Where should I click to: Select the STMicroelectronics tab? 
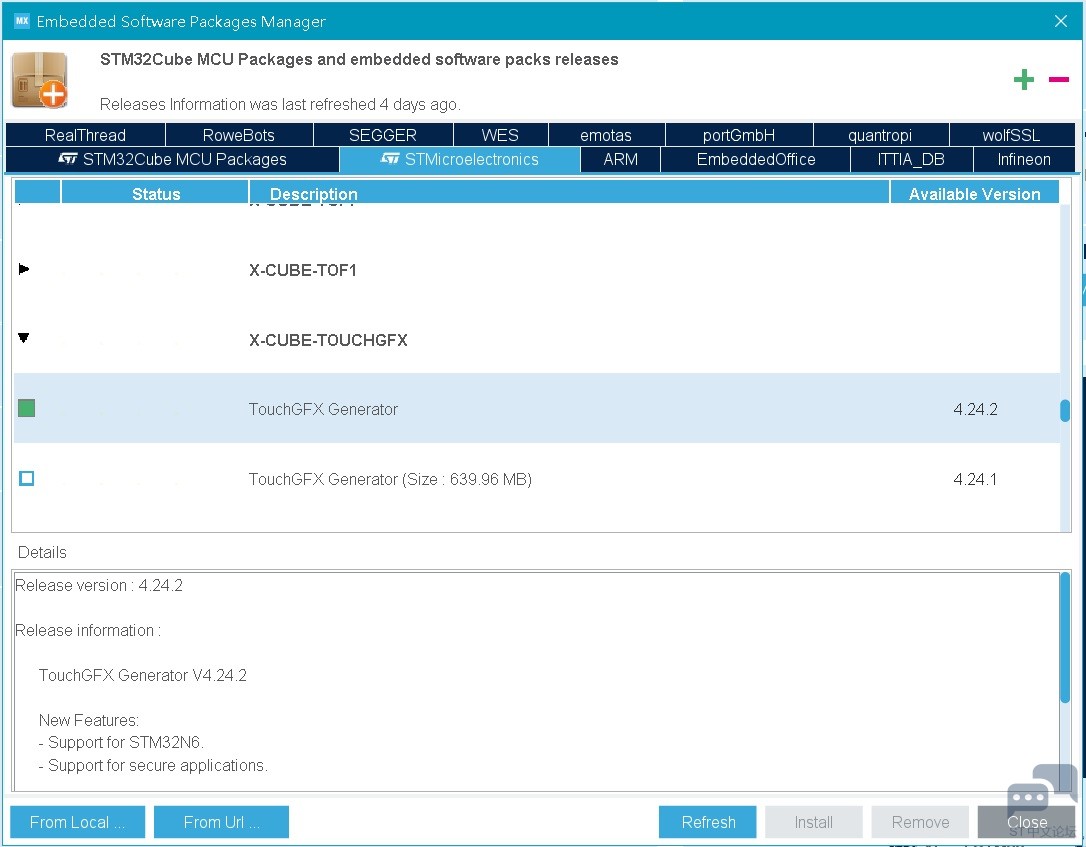point(460,159)
